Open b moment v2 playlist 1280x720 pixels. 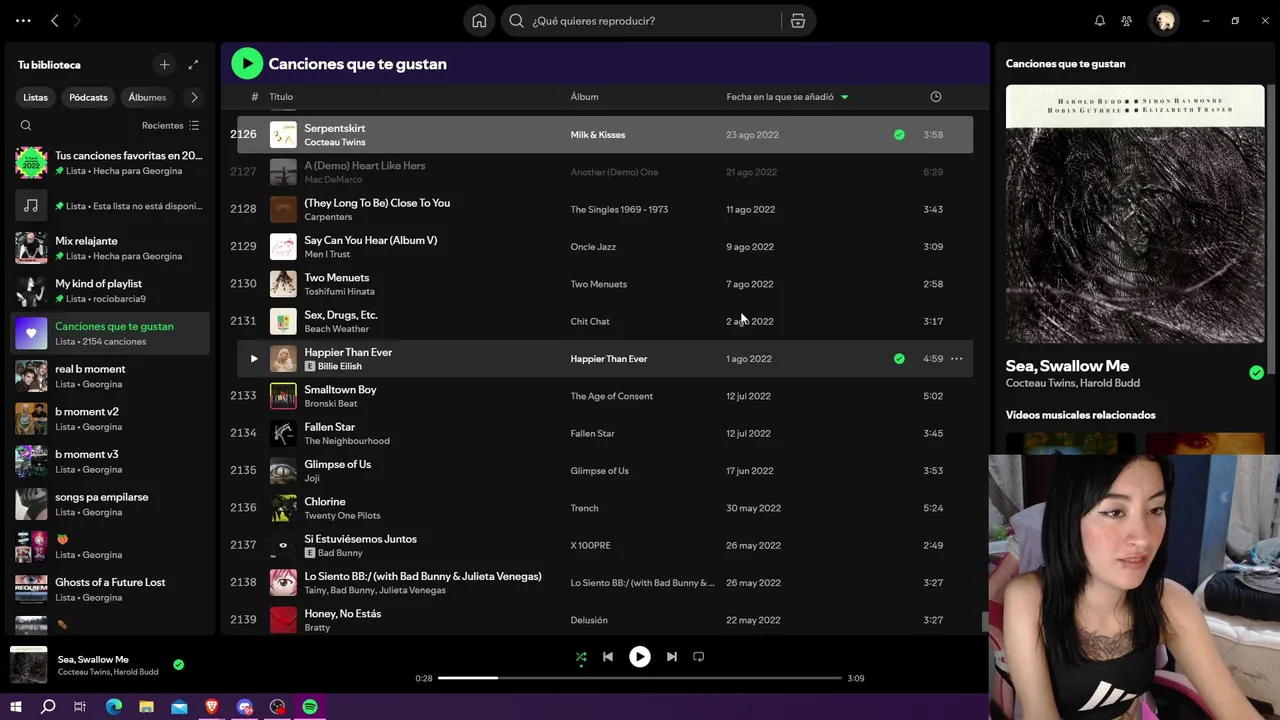tap(110, 419)
